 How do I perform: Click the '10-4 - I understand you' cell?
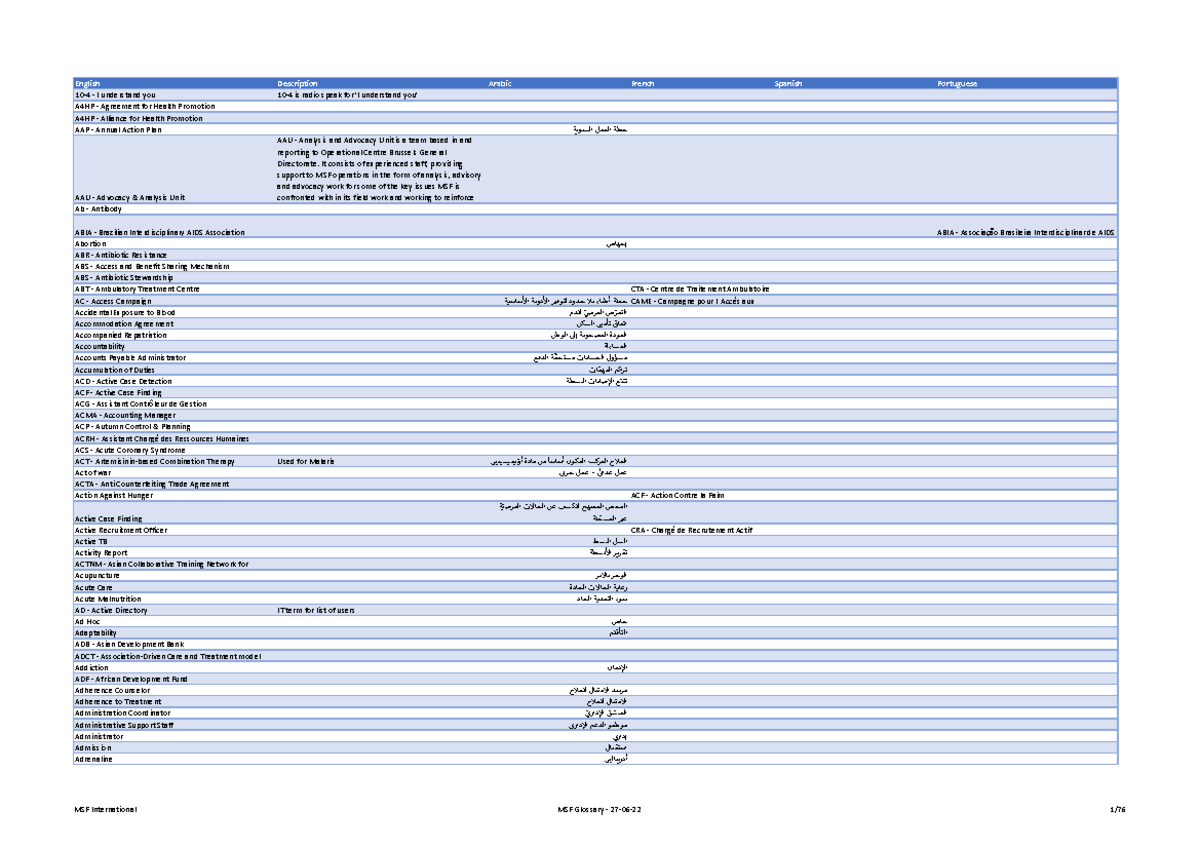point(115,95)
